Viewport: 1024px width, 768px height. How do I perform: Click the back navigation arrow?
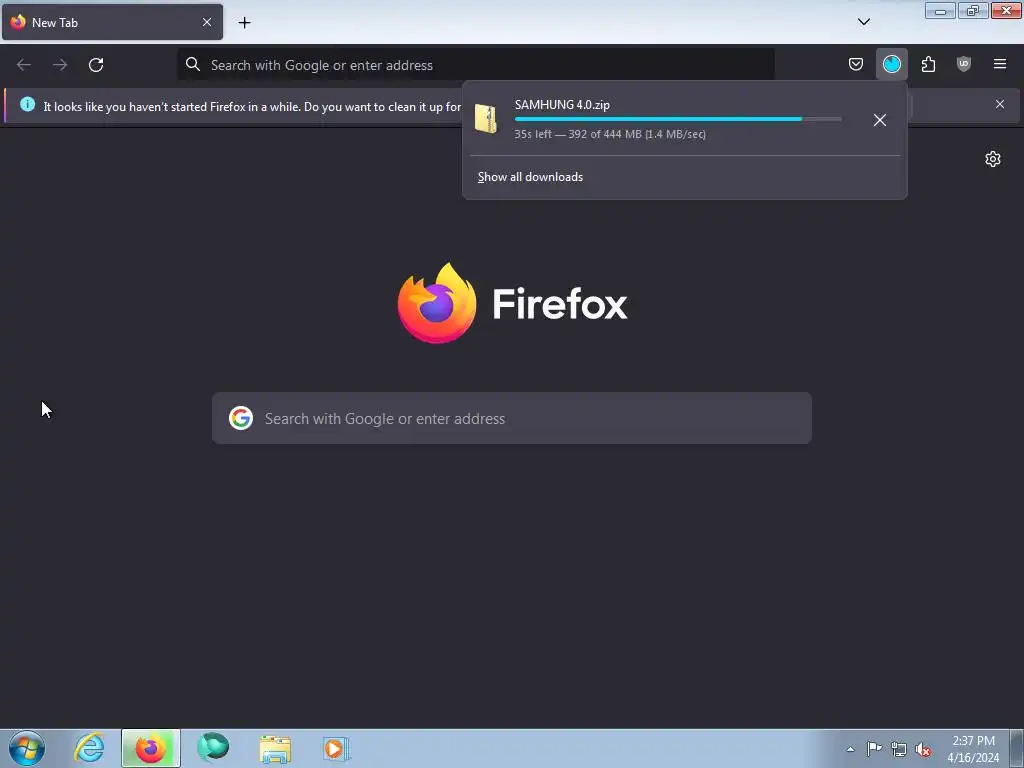[24, 65]
